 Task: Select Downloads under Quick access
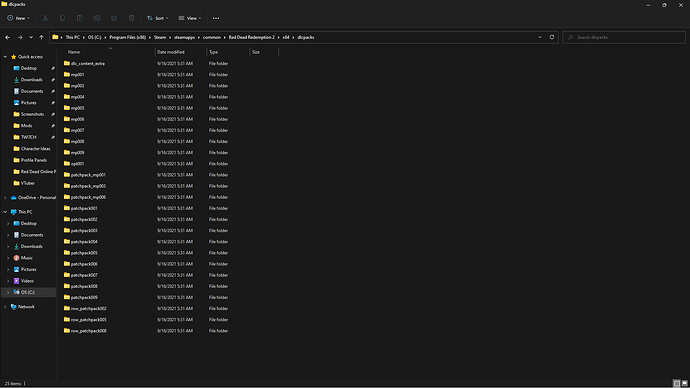click(x=32, y=80)
